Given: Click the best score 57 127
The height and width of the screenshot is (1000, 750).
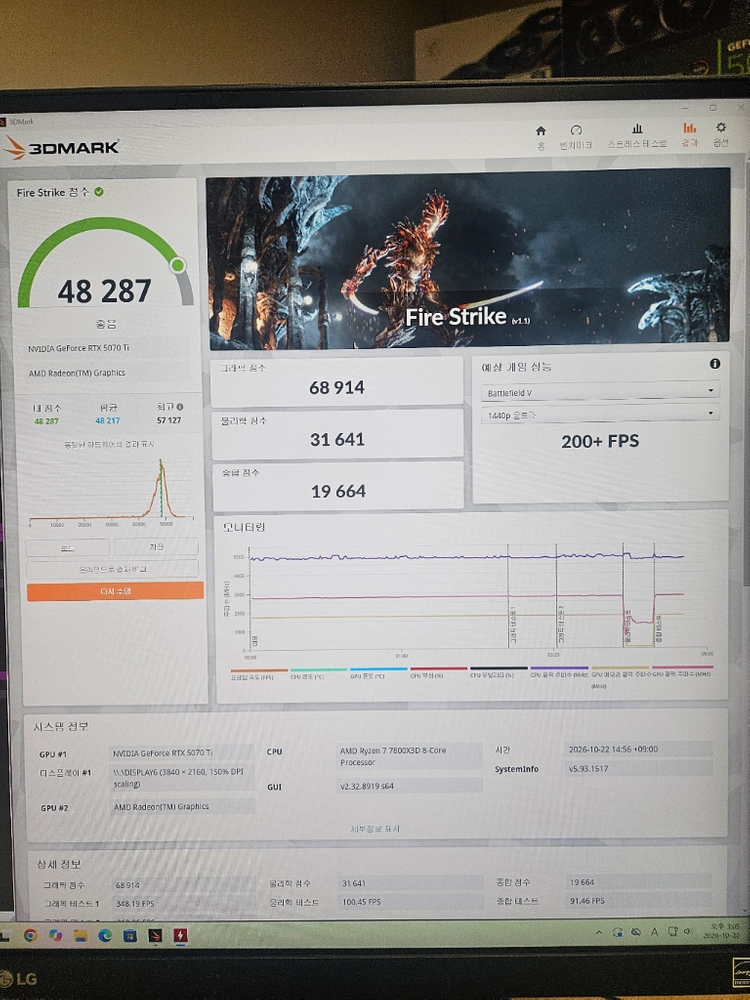Looking at the screenshot, I should 169,420.
